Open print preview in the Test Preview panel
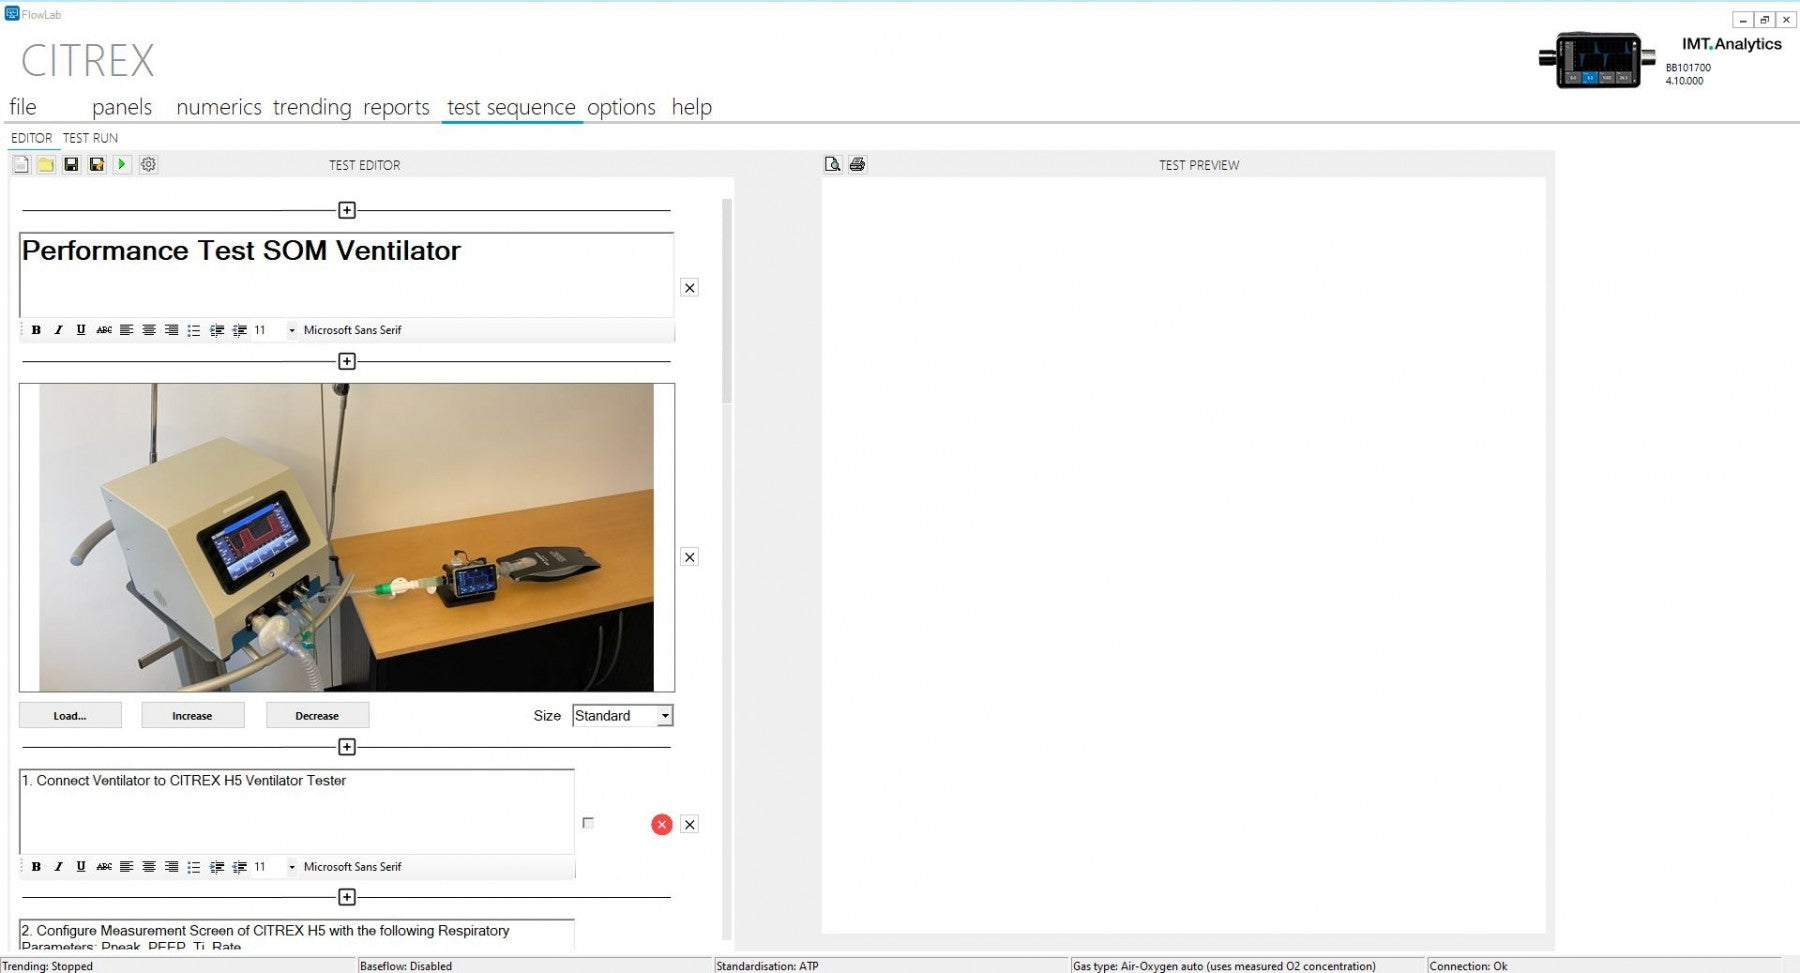This screenshot has width=1800, height=973. pyautogui.click(x=832, y=164)
